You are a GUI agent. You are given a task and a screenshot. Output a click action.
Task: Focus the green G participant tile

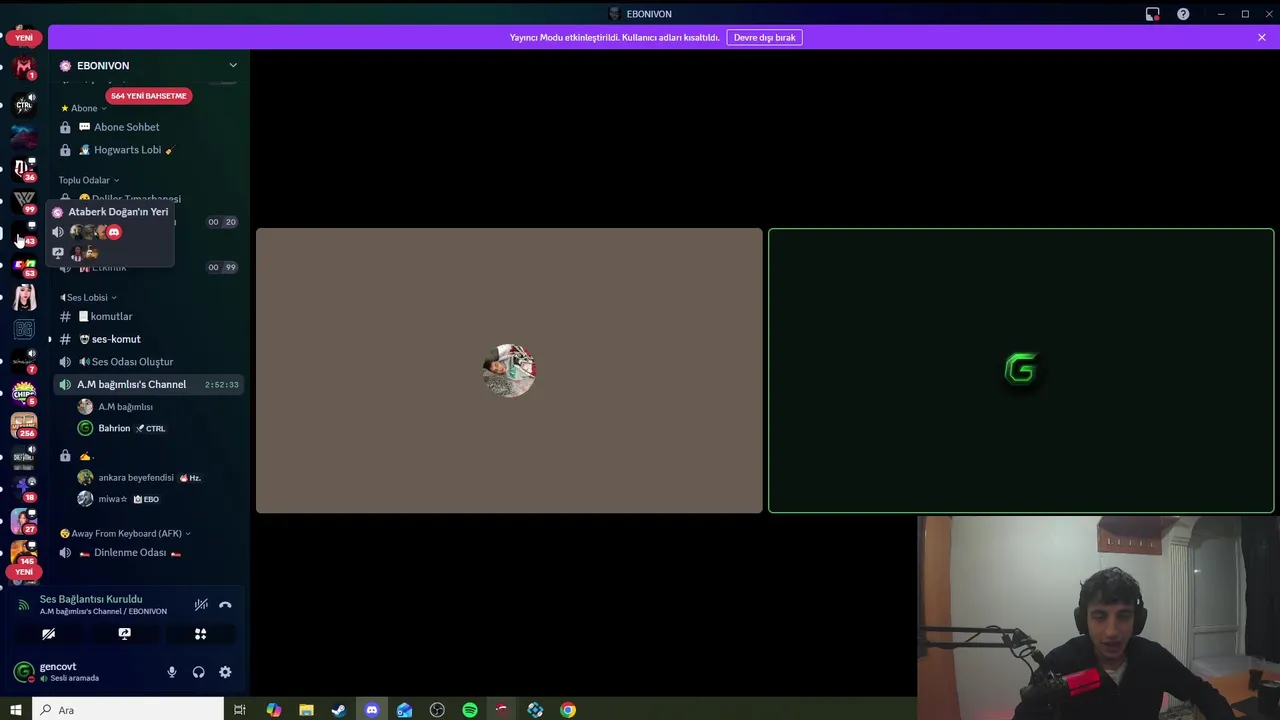(1021, 371)
